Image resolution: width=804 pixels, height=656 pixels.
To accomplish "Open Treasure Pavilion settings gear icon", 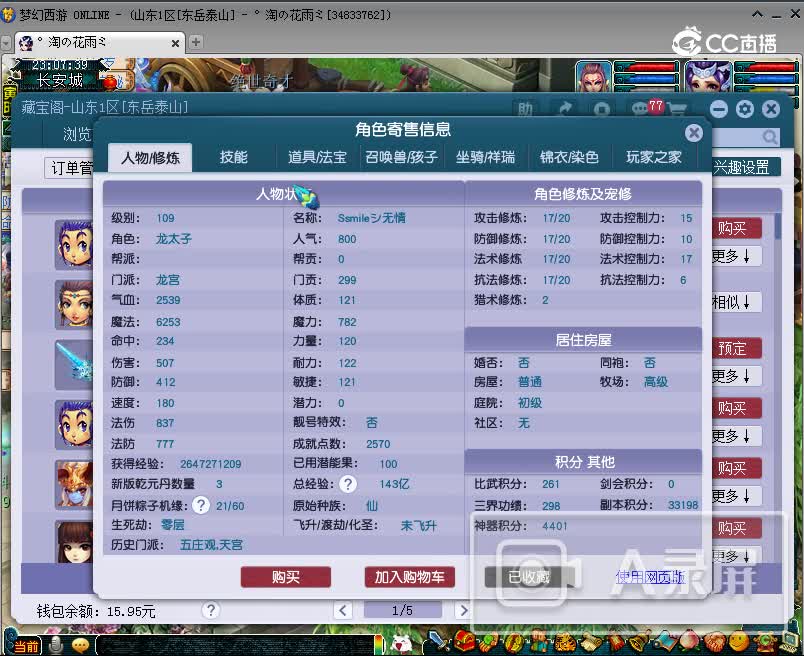I will coord(745,109).
